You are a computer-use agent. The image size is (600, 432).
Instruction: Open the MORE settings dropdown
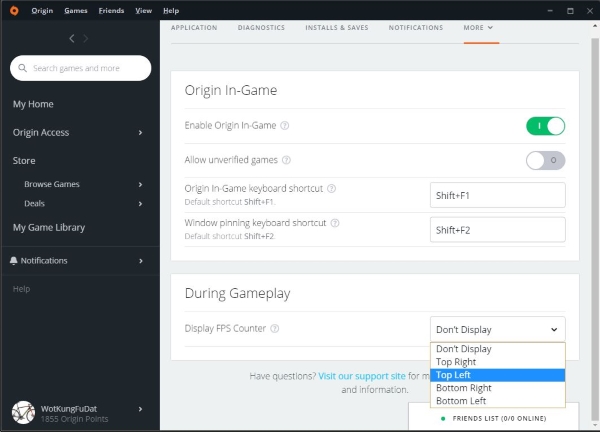click(478, 28)
